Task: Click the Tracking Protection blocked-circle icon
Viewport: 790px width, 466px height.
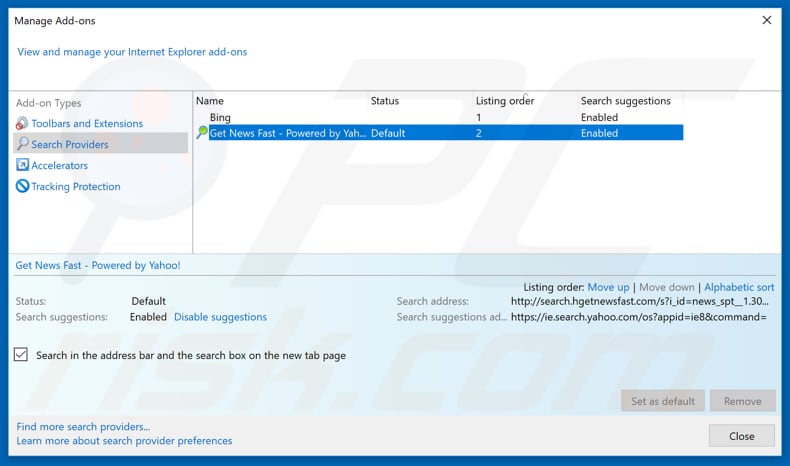Action: click(x=22, y=186)
